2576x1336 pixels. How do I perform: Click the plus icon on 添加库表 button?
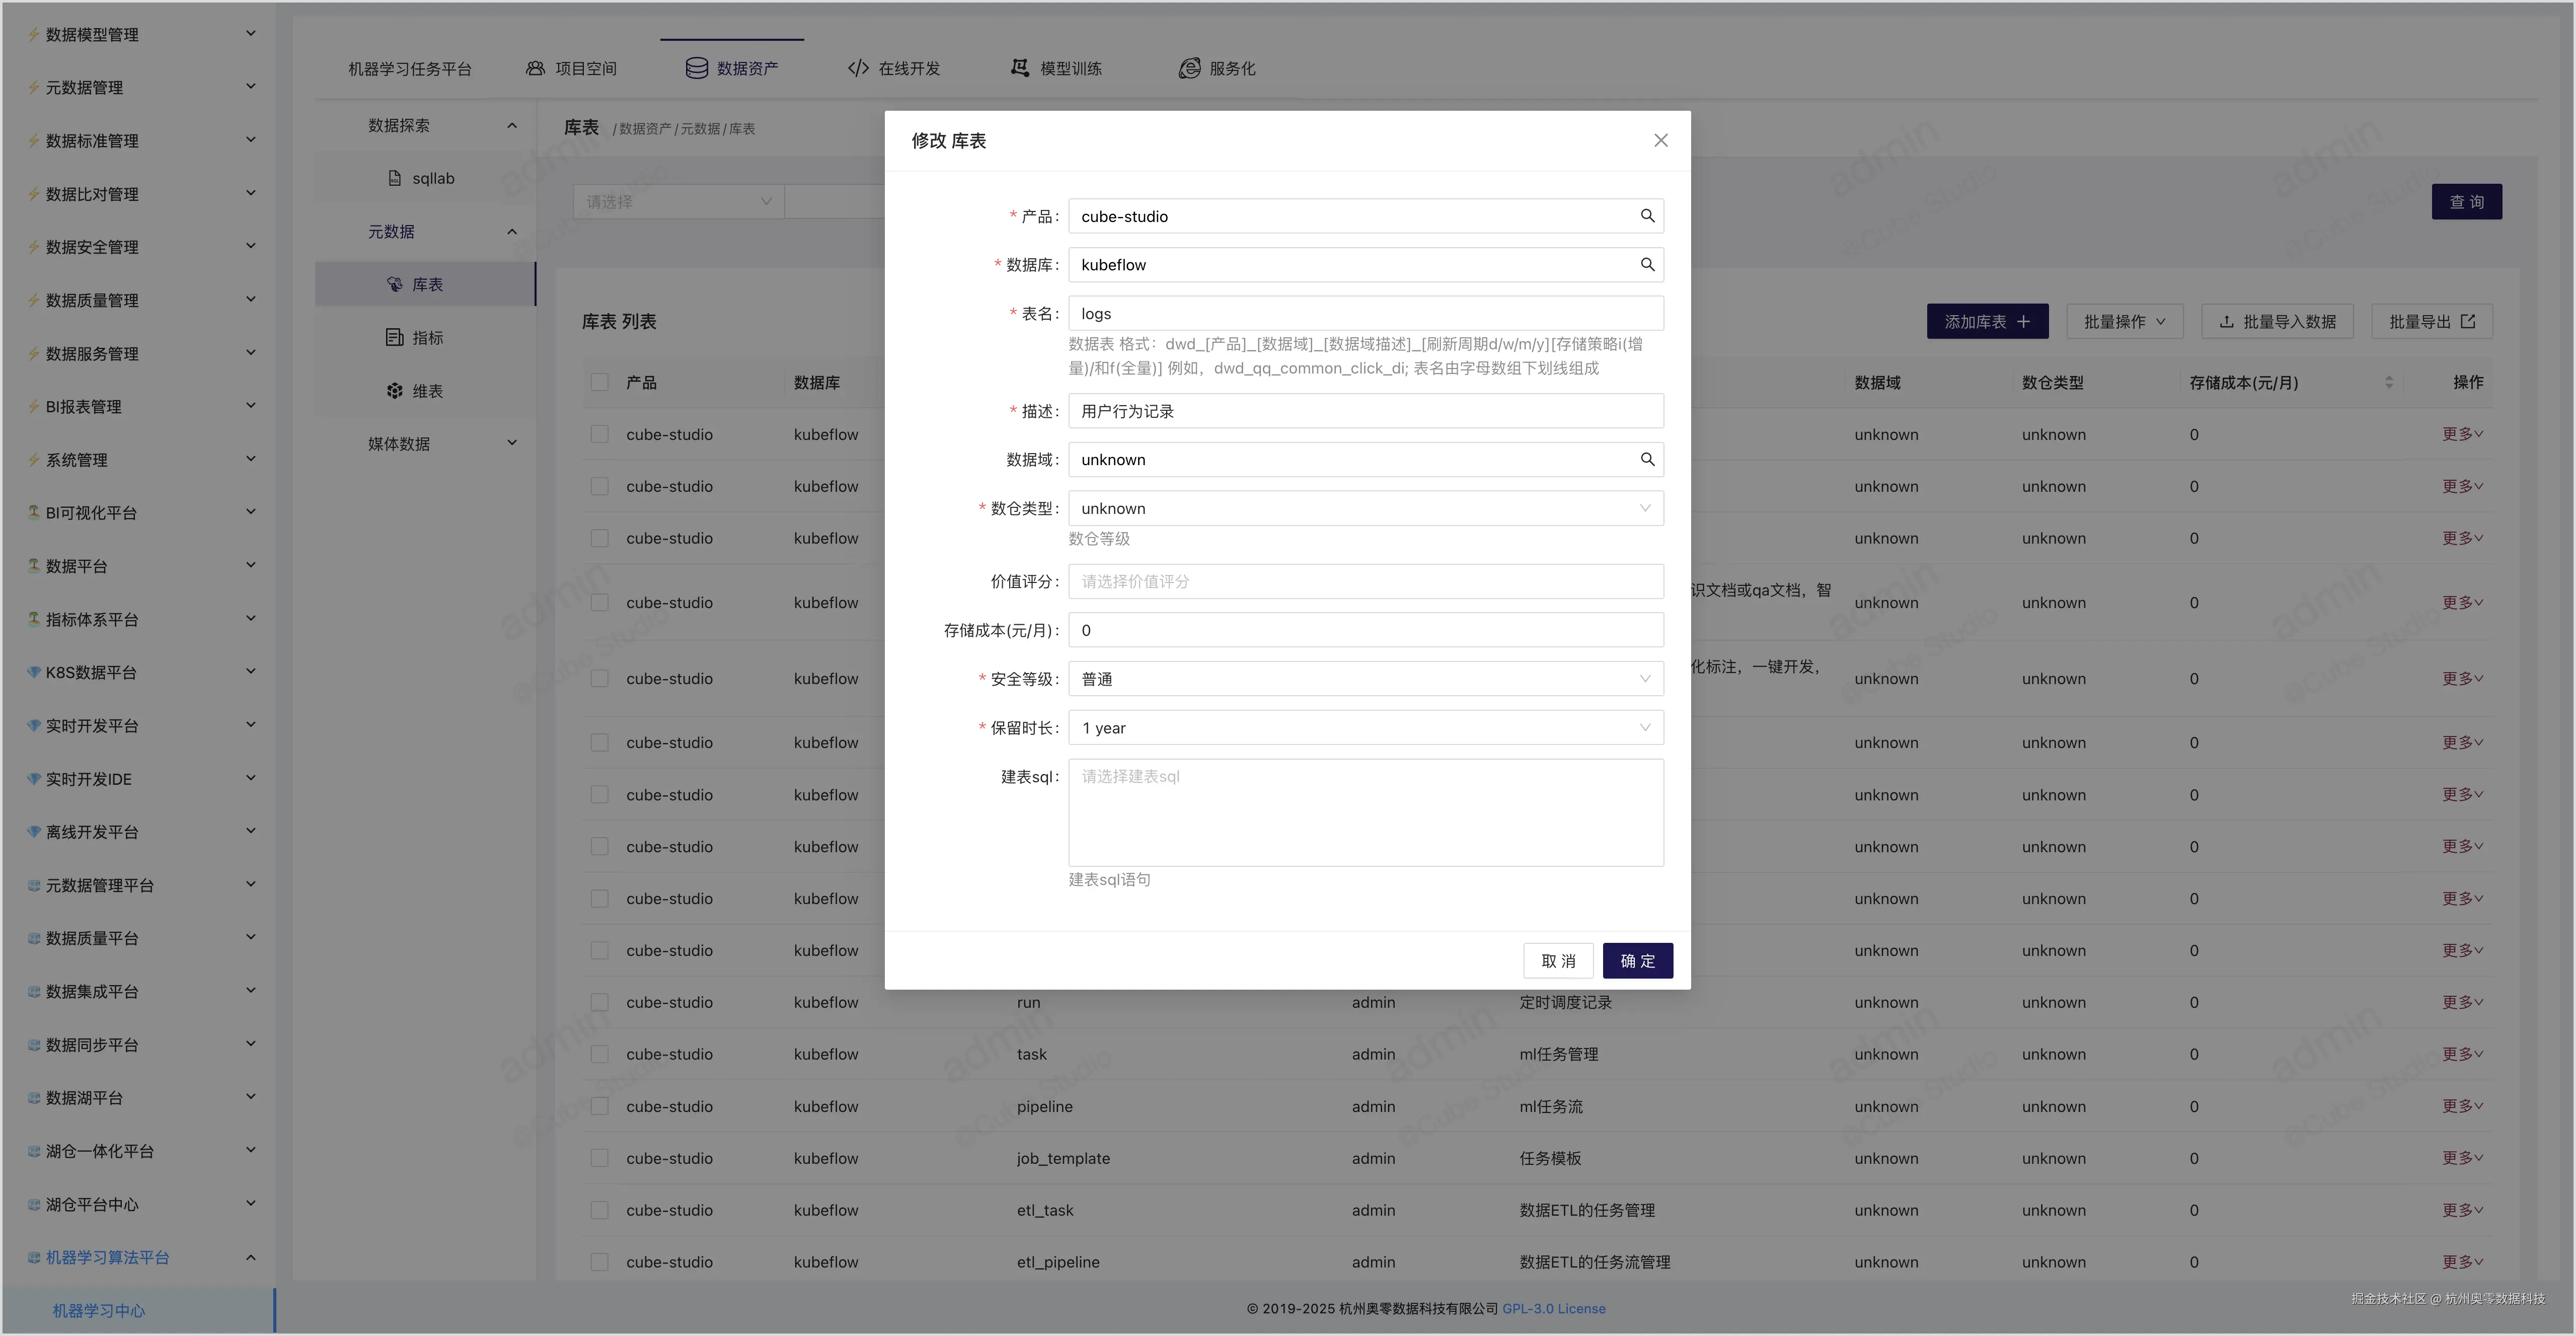point(2026,321)
